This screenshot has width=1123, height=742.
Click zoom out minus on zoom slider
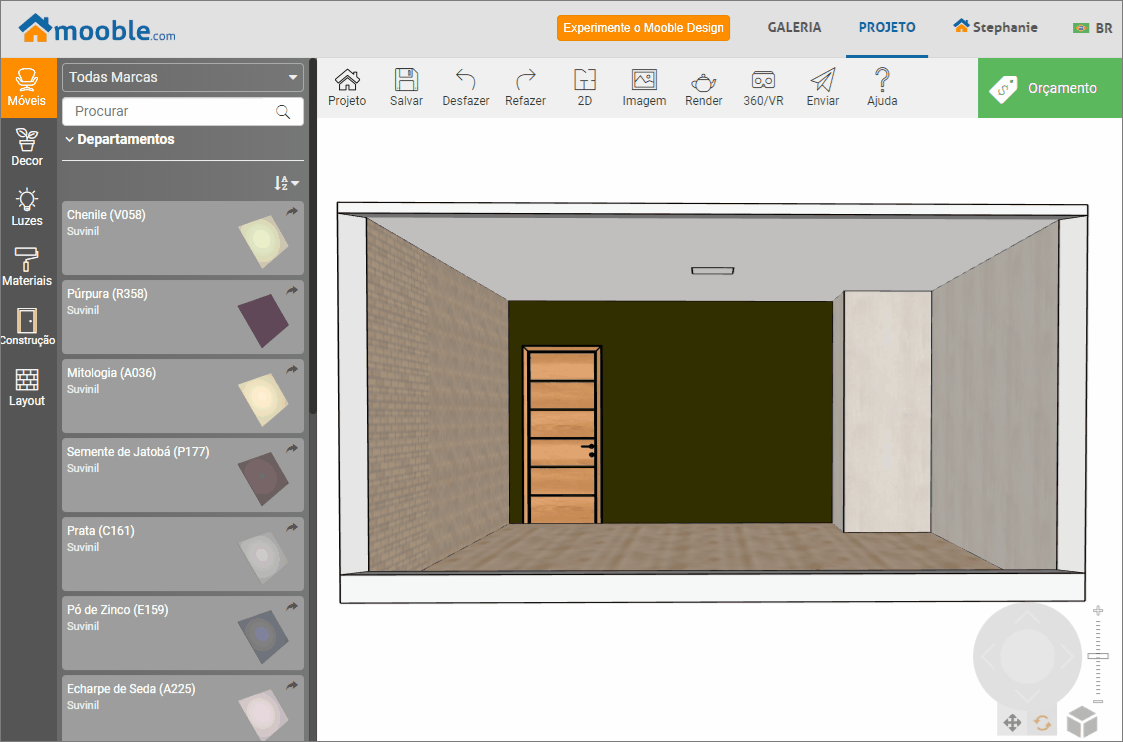click(x=1098, y=701)
